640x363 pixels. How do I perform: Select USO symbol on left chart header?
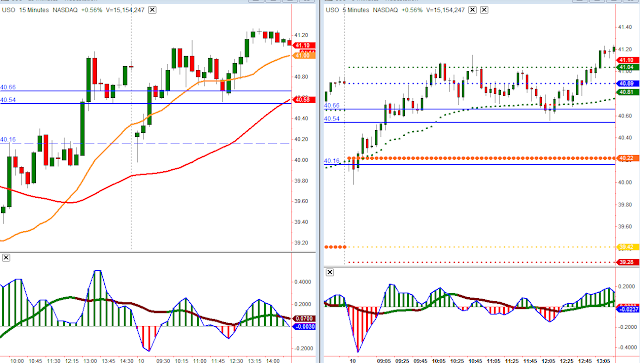9,10
